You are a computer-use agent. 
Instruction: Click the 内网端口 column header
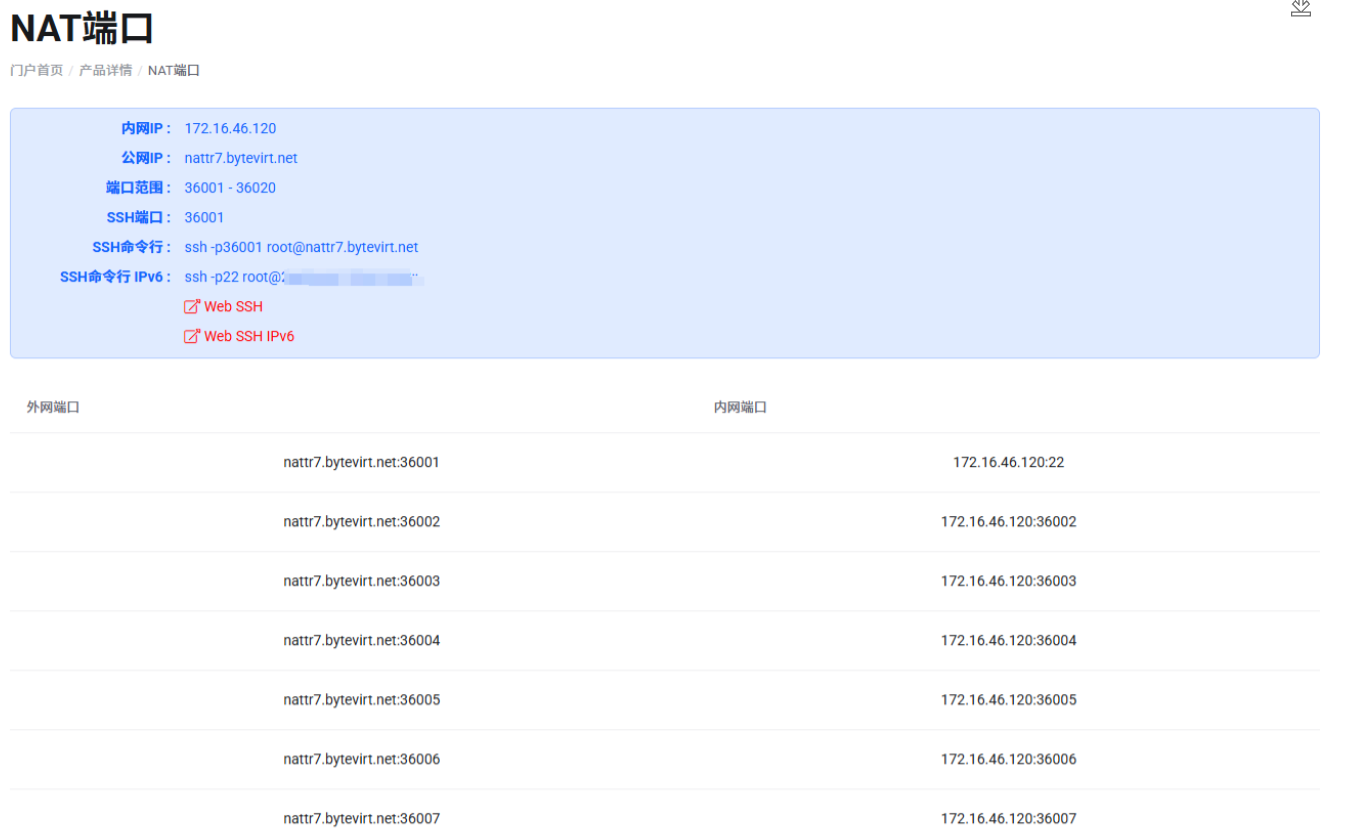[x=740, y=408]
